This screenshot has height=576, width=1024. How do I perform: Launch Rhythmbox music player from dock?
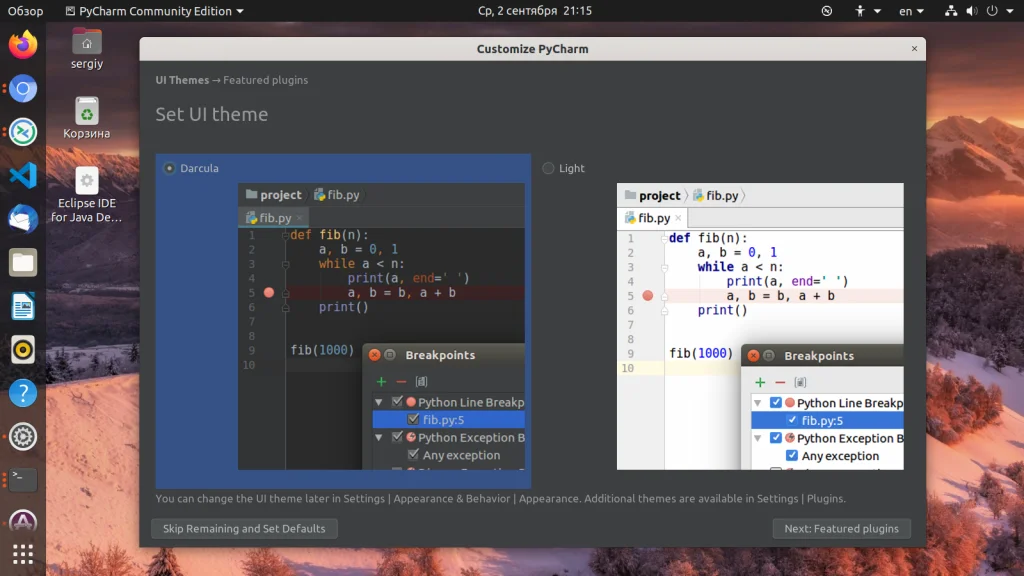click(23, 349)
